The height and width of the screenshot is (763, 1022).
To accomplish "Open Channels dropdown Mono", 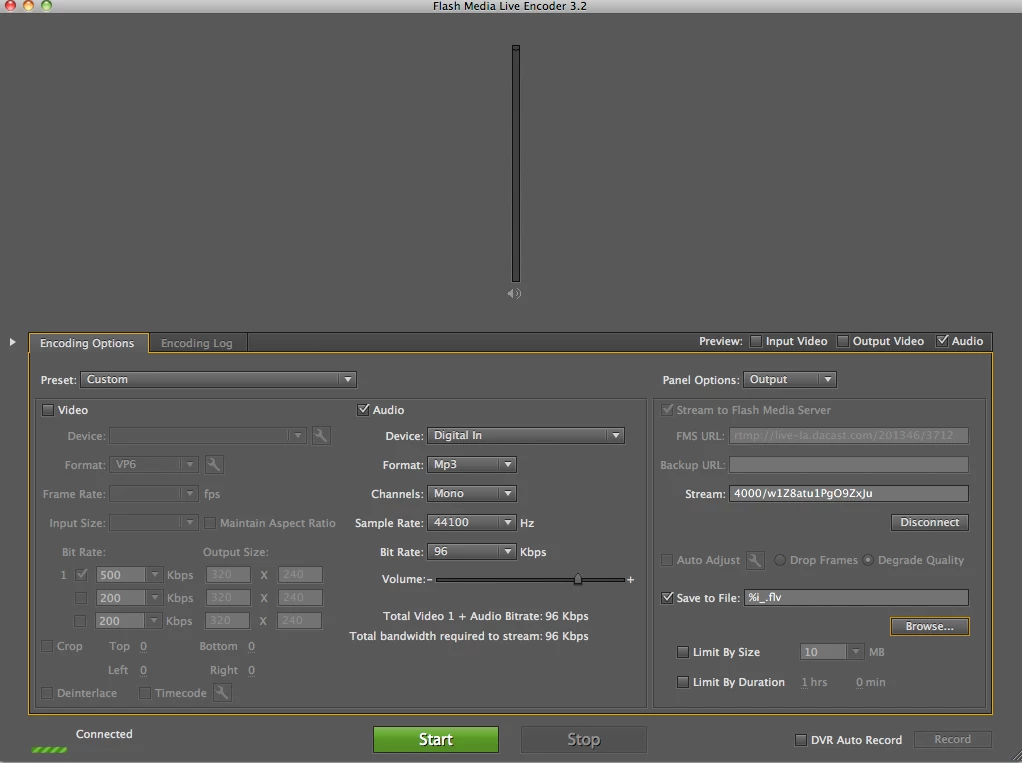I will pos(472,493).
